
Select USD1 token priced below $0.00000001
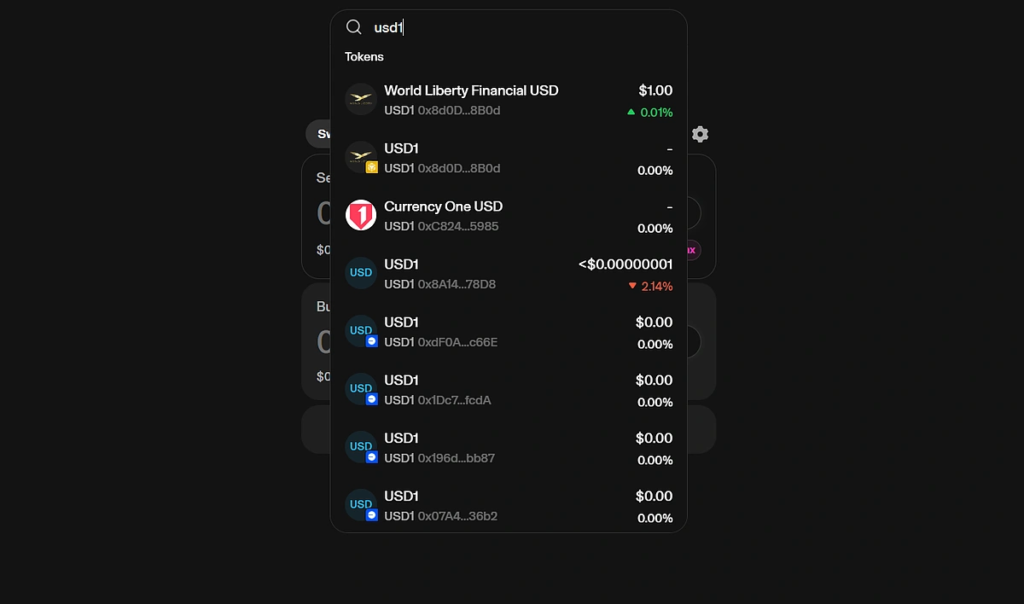(509, 274)
